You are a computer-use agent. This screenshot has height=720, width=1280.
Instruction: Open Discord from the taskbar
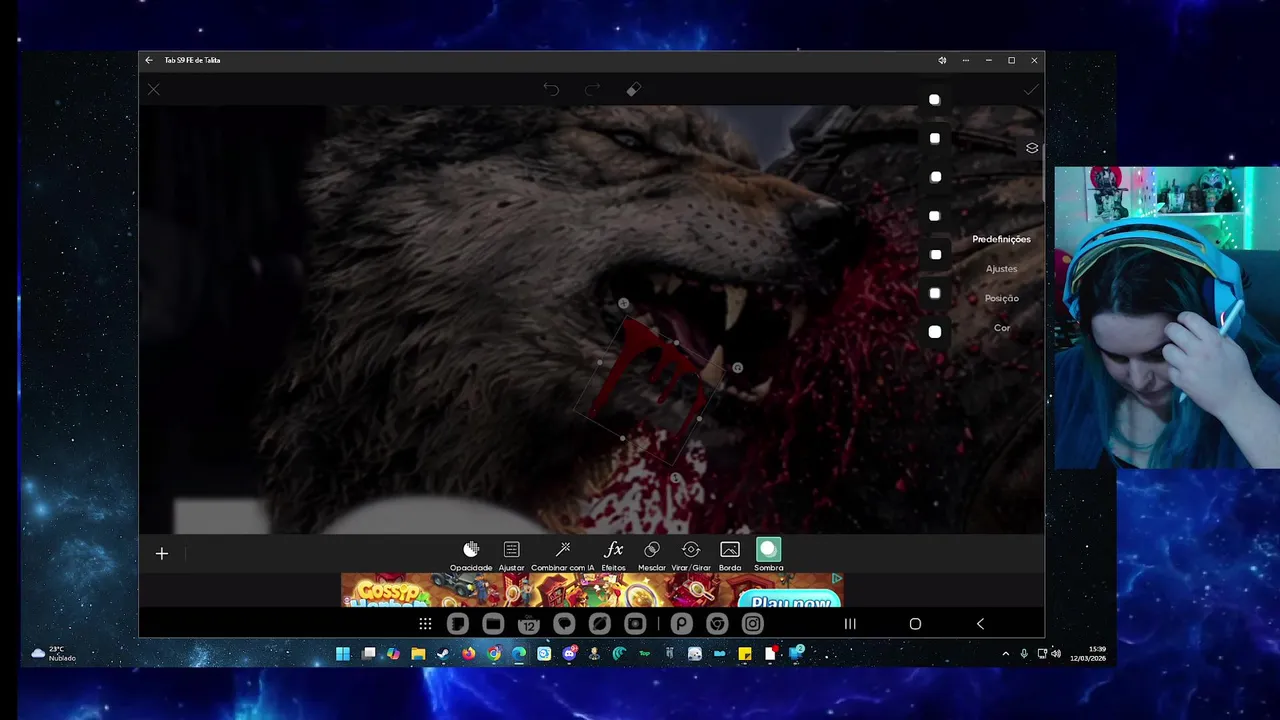(570, 654)
